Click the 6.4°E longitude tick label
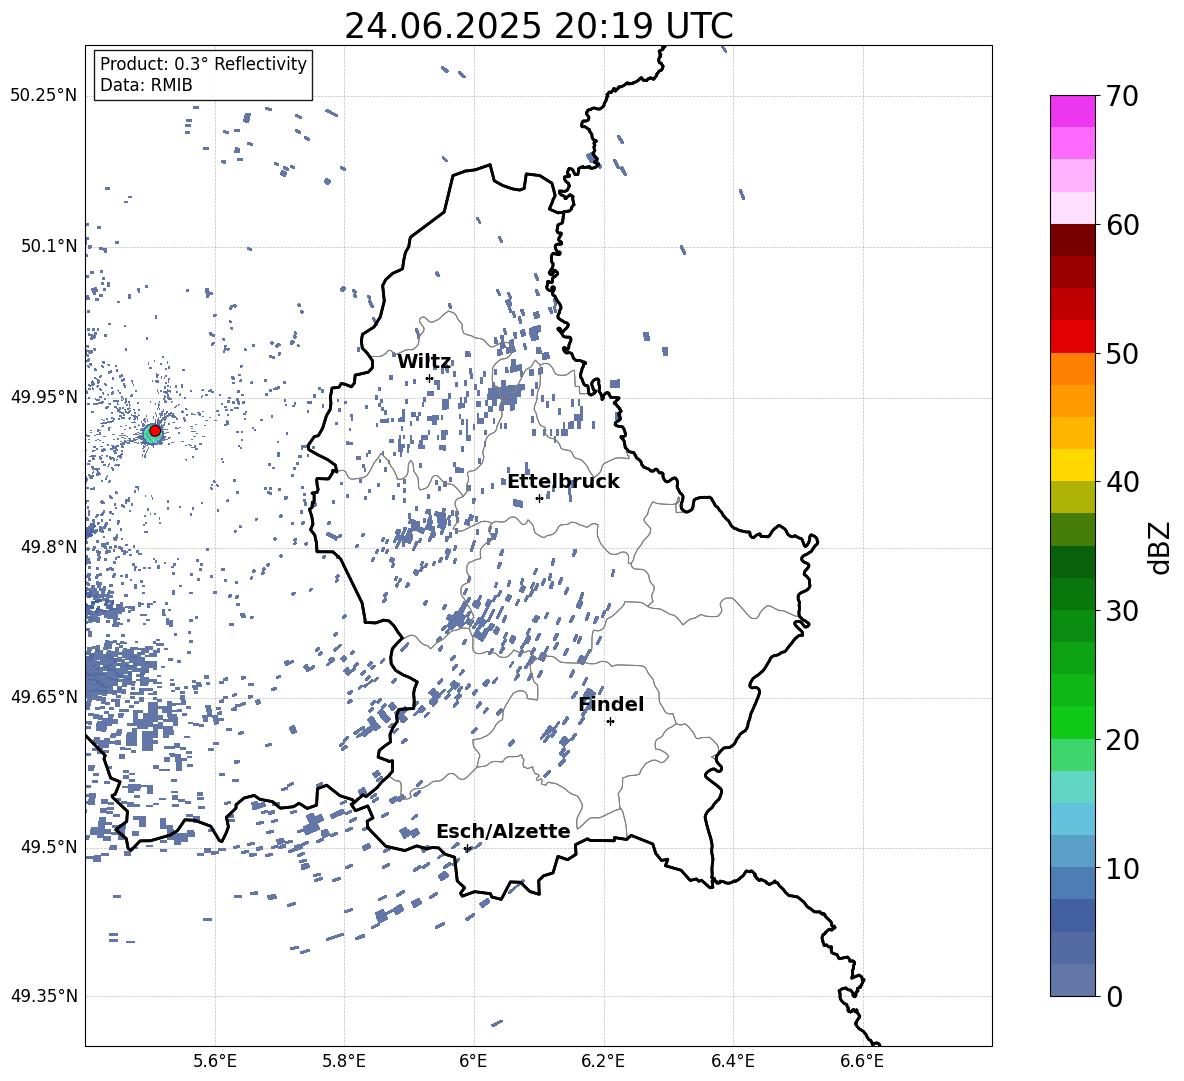 [x=732, y=1061]
